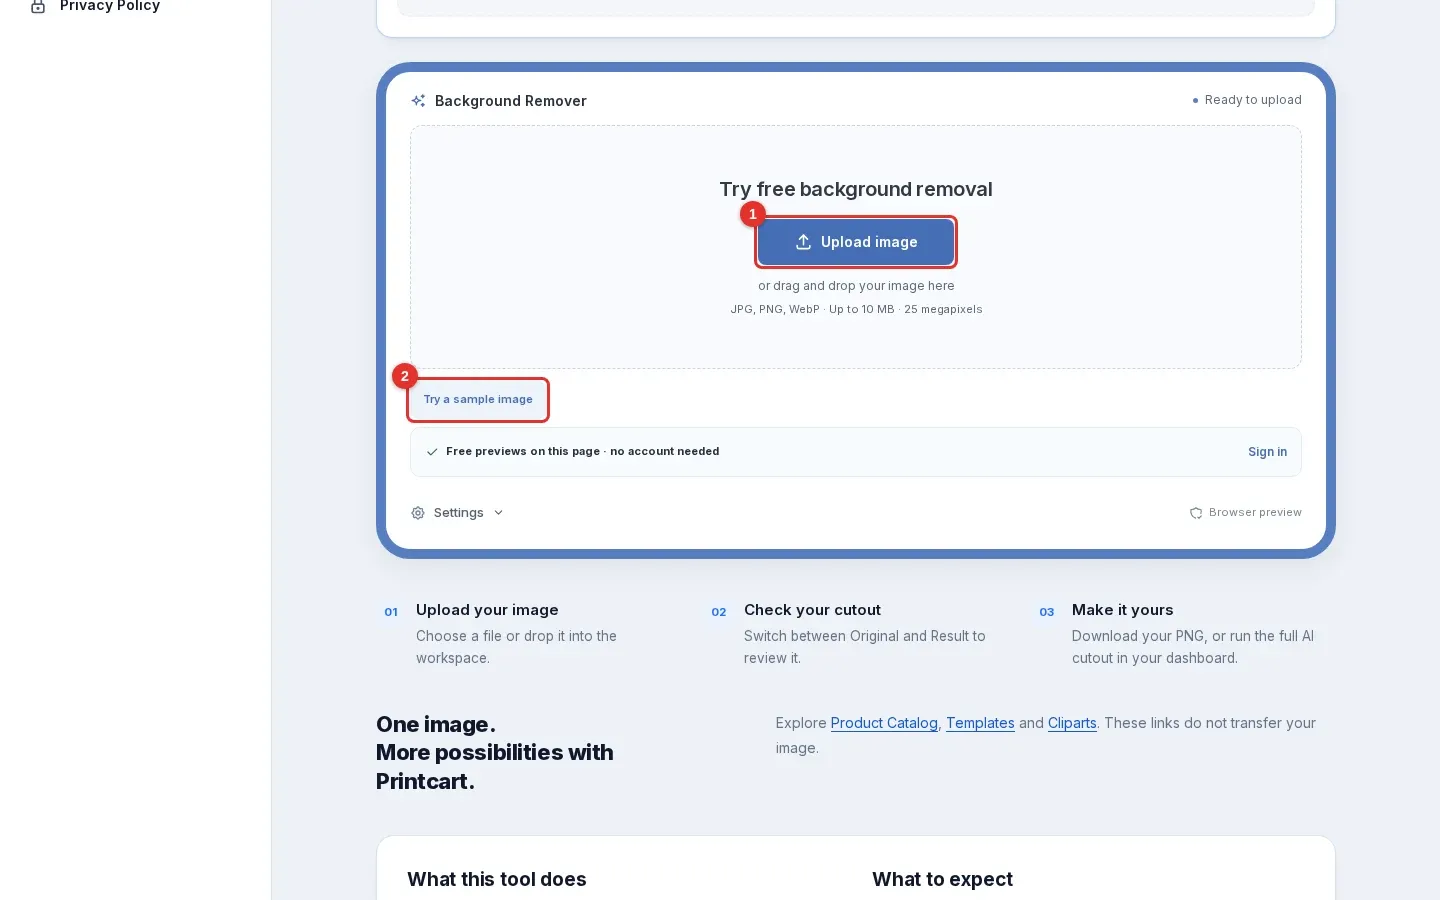Screen dimensions: 1440x900
Task: Open the Cliparts link
Action: tap(1072, 723)
